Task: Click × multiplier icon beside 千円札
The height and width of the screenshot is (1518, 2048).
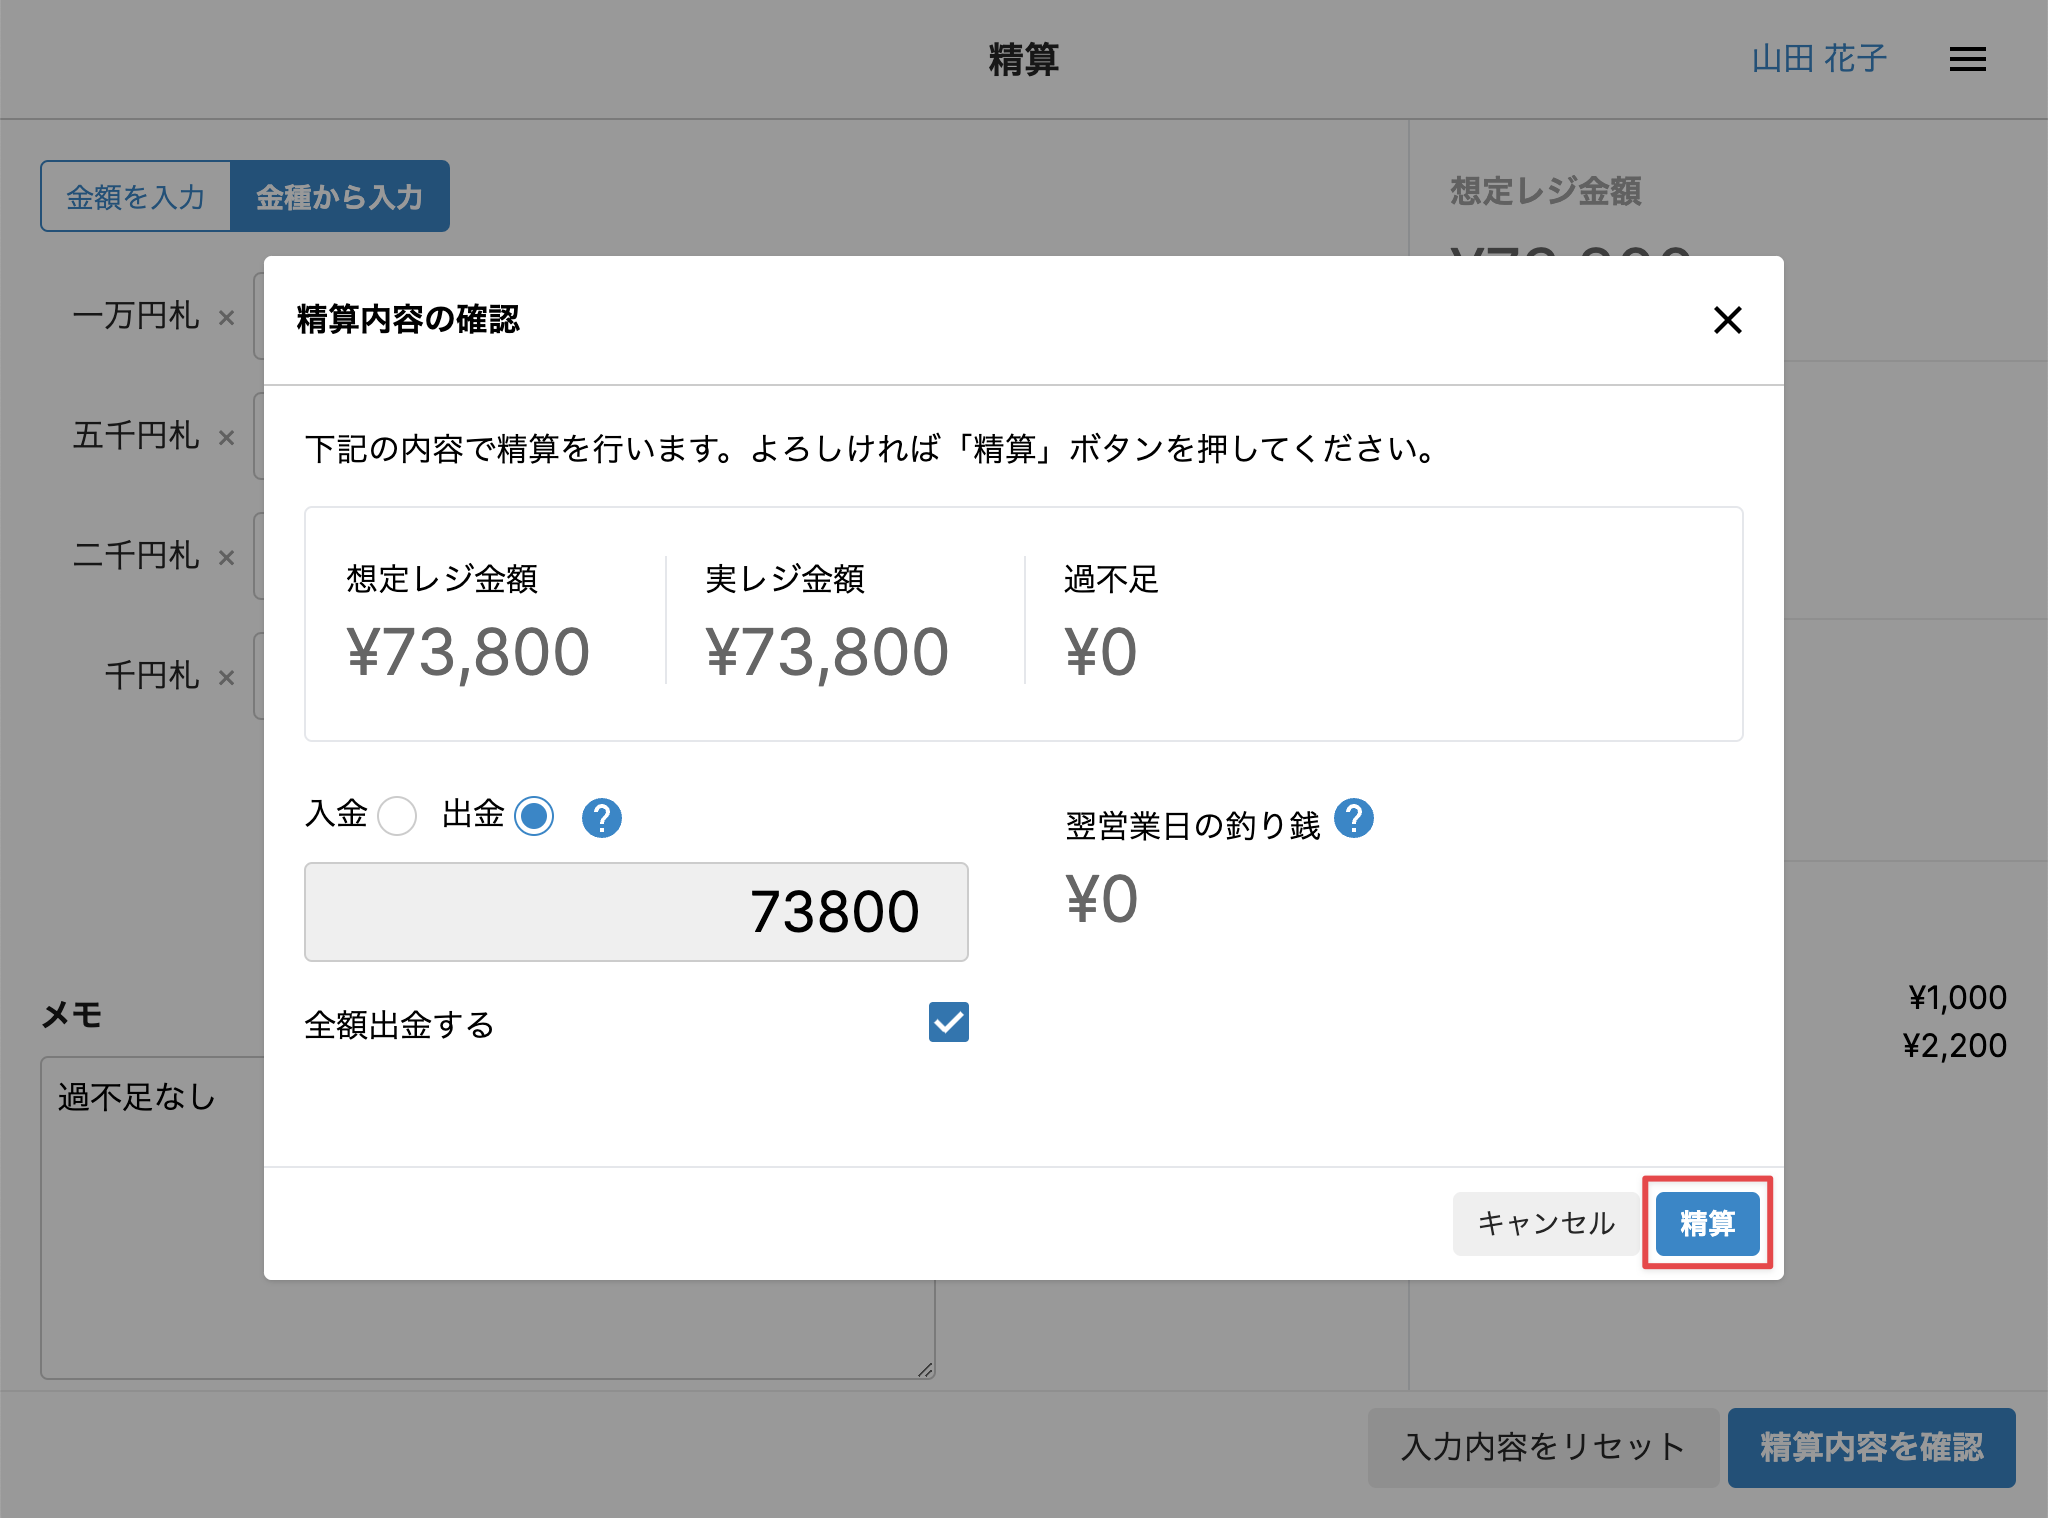Action: 227,678
